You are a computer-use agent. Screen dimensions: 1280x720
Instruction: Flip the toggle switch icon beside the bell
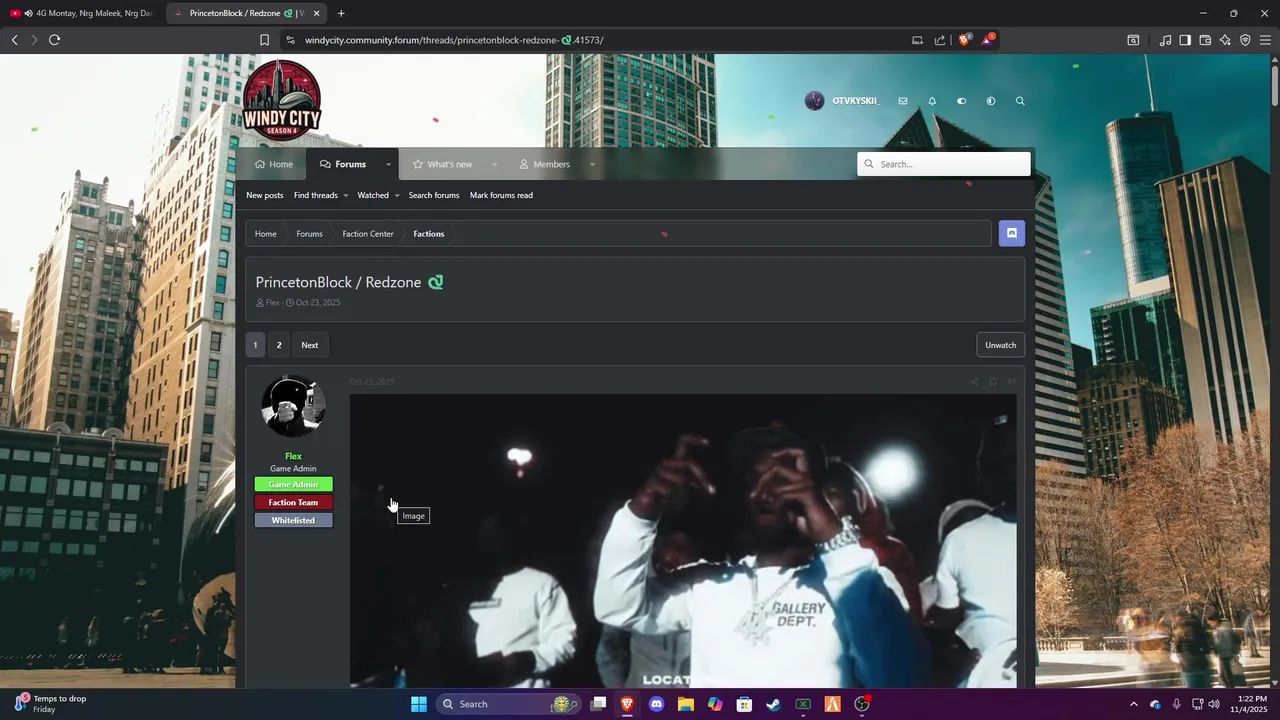click(961, 101)
